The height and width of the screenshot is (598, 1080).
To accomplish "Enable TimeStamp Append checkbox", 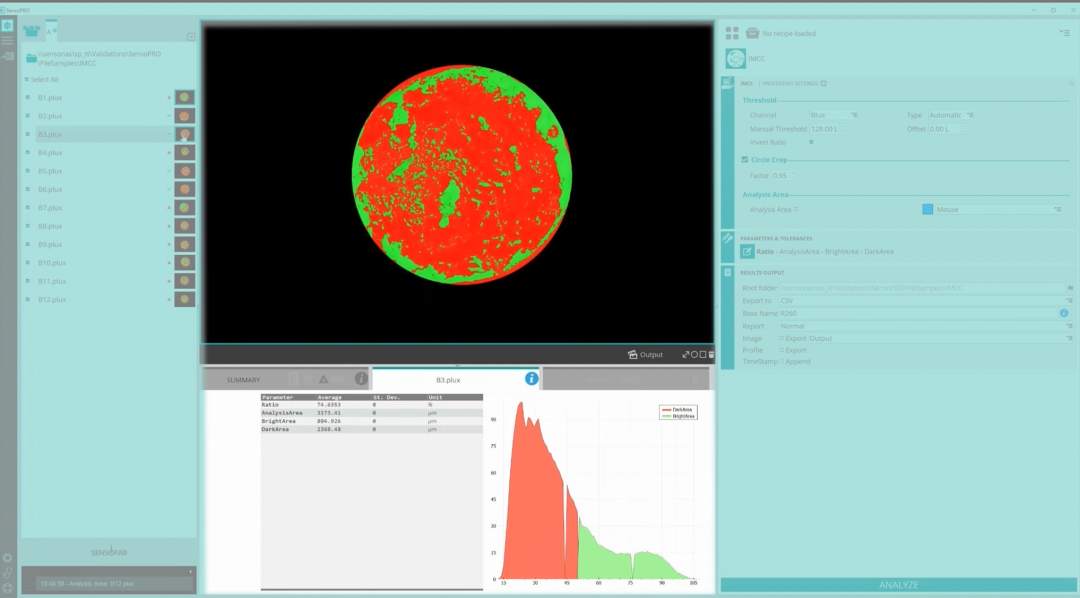I will pos(781,361).
